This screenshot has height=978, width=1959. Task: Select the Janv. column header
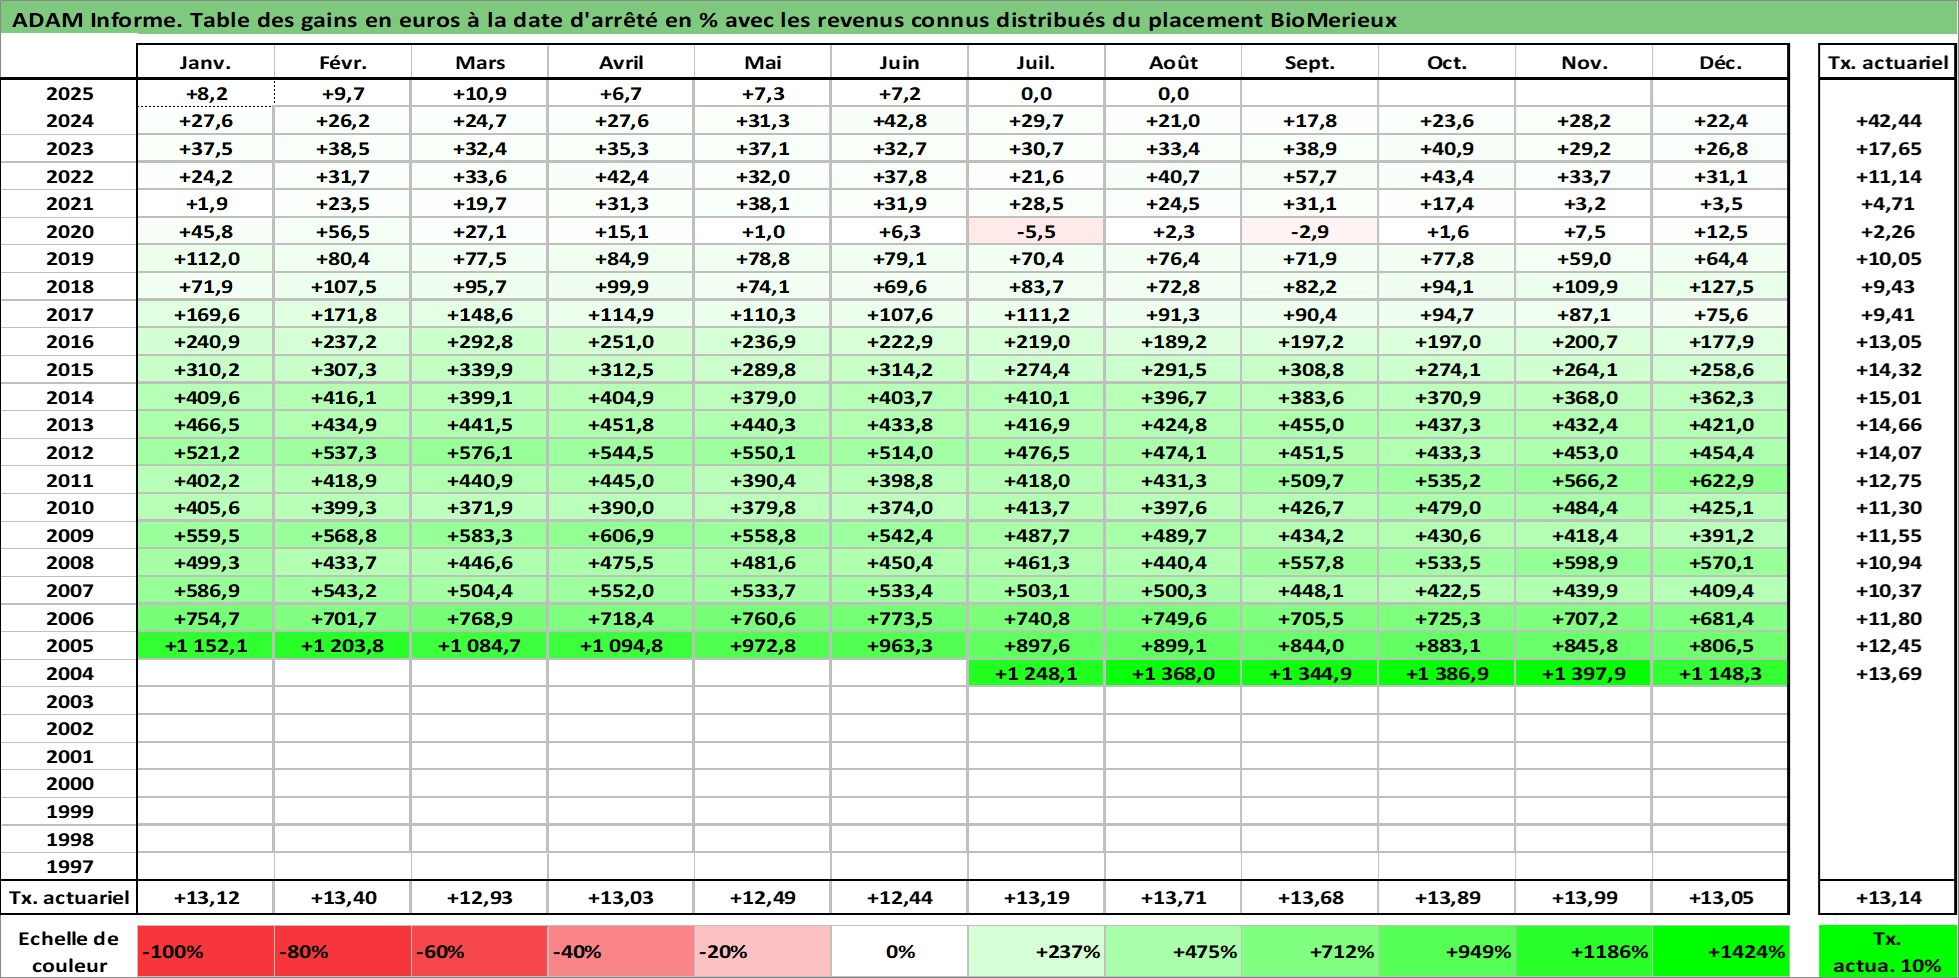click(x=205, y=62)
